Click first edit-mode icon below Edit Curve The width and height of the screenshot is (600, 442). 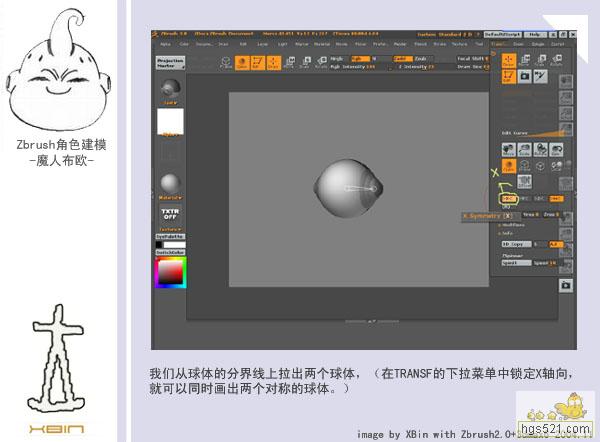pos(509,149)
